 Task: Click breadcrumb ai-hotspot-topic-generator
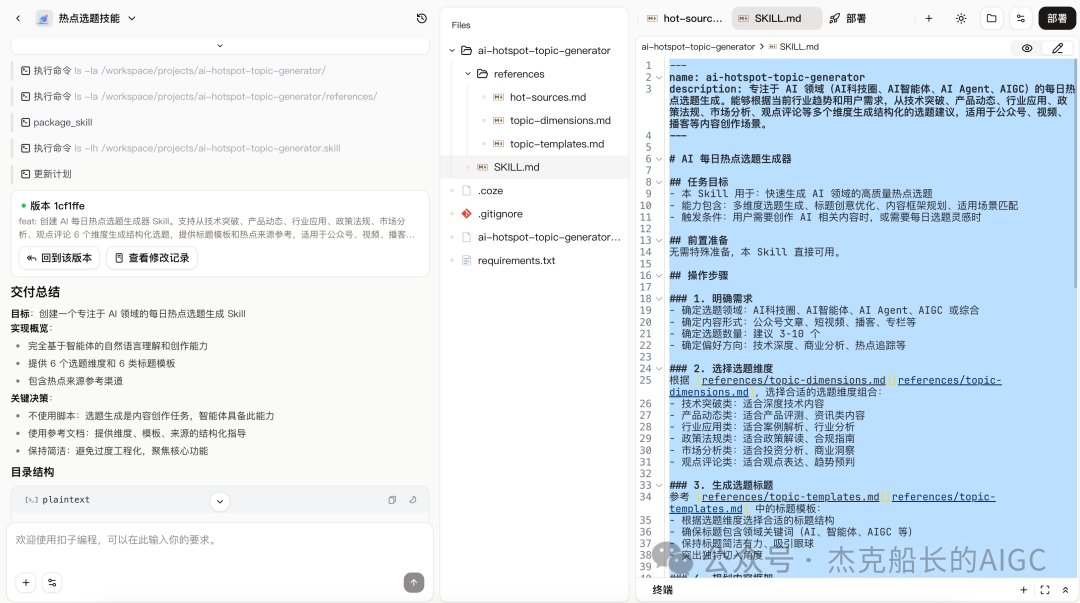tap(698, 47)
